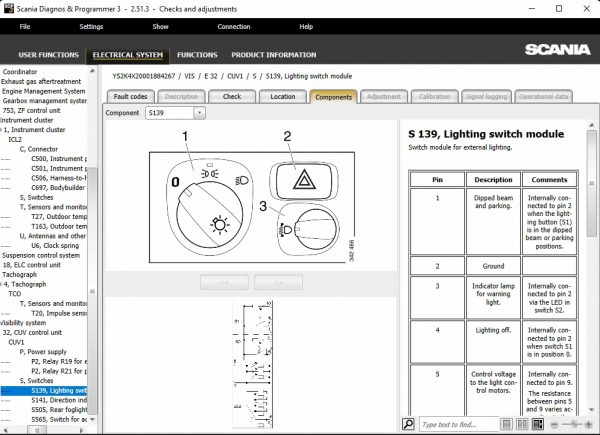Screen dimensions: 600x435
Task: Select 'S141, Direction indicator' tree item
Action: click(x=59, y=400)
